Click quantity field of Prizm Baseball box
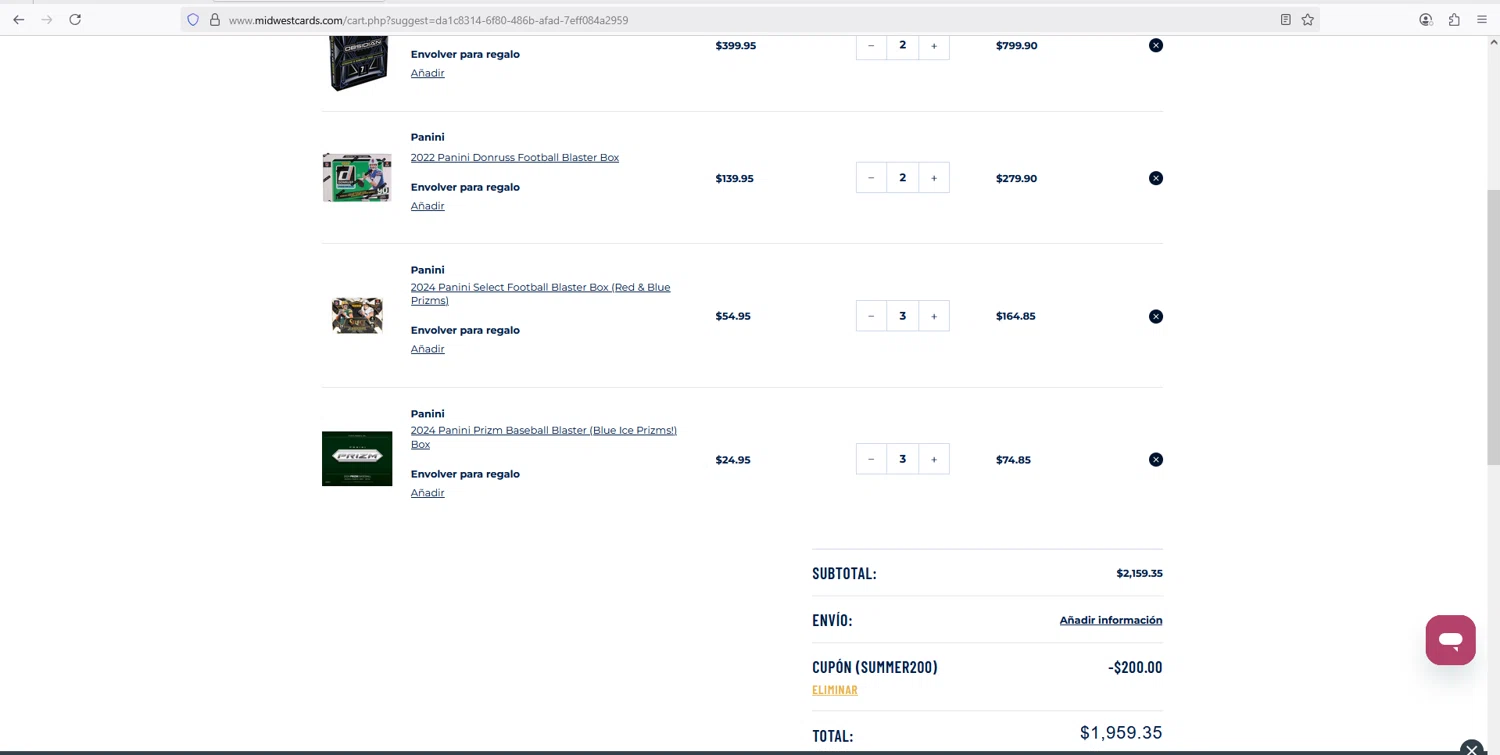 click(x=902, y=459)
